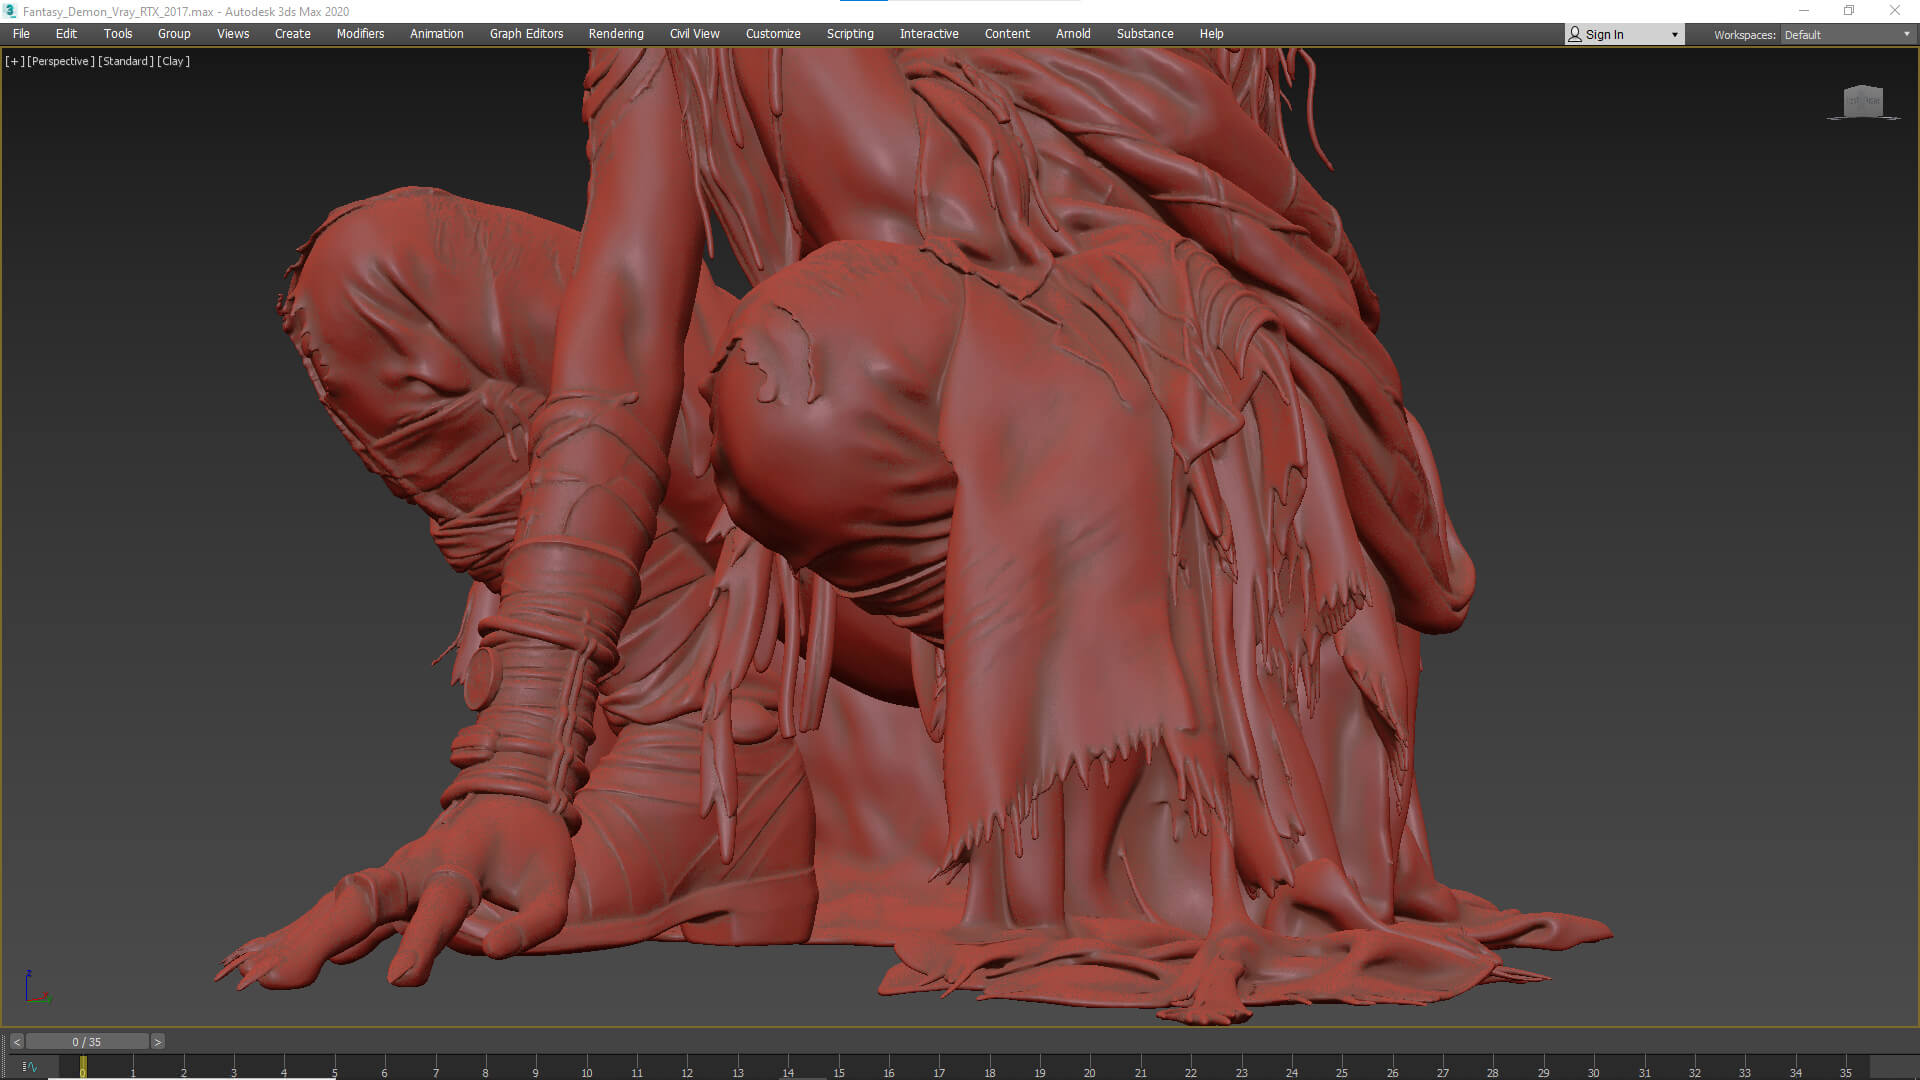Step to next frame with right arrow
1920x1080 pixels.
pos(157,1042)
